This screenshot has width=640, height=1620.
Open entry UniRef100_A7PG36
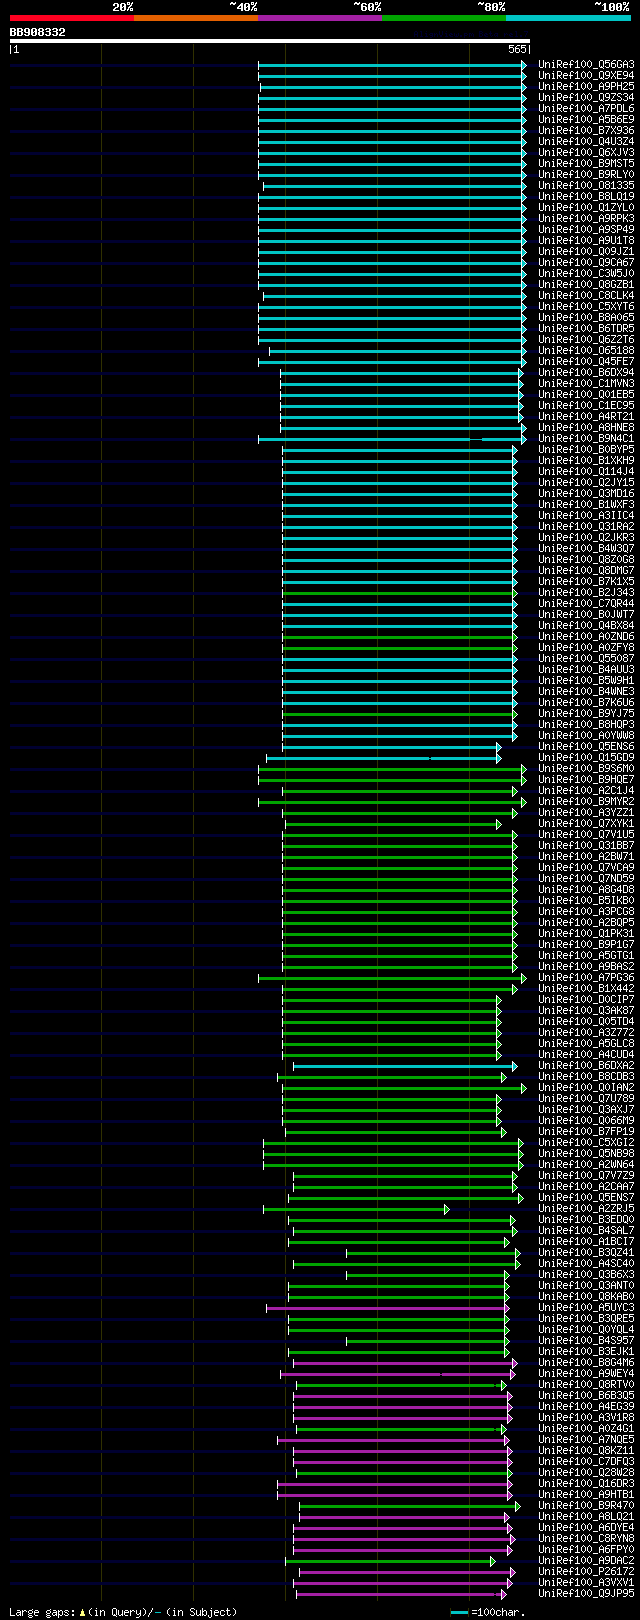click(586, 977)
